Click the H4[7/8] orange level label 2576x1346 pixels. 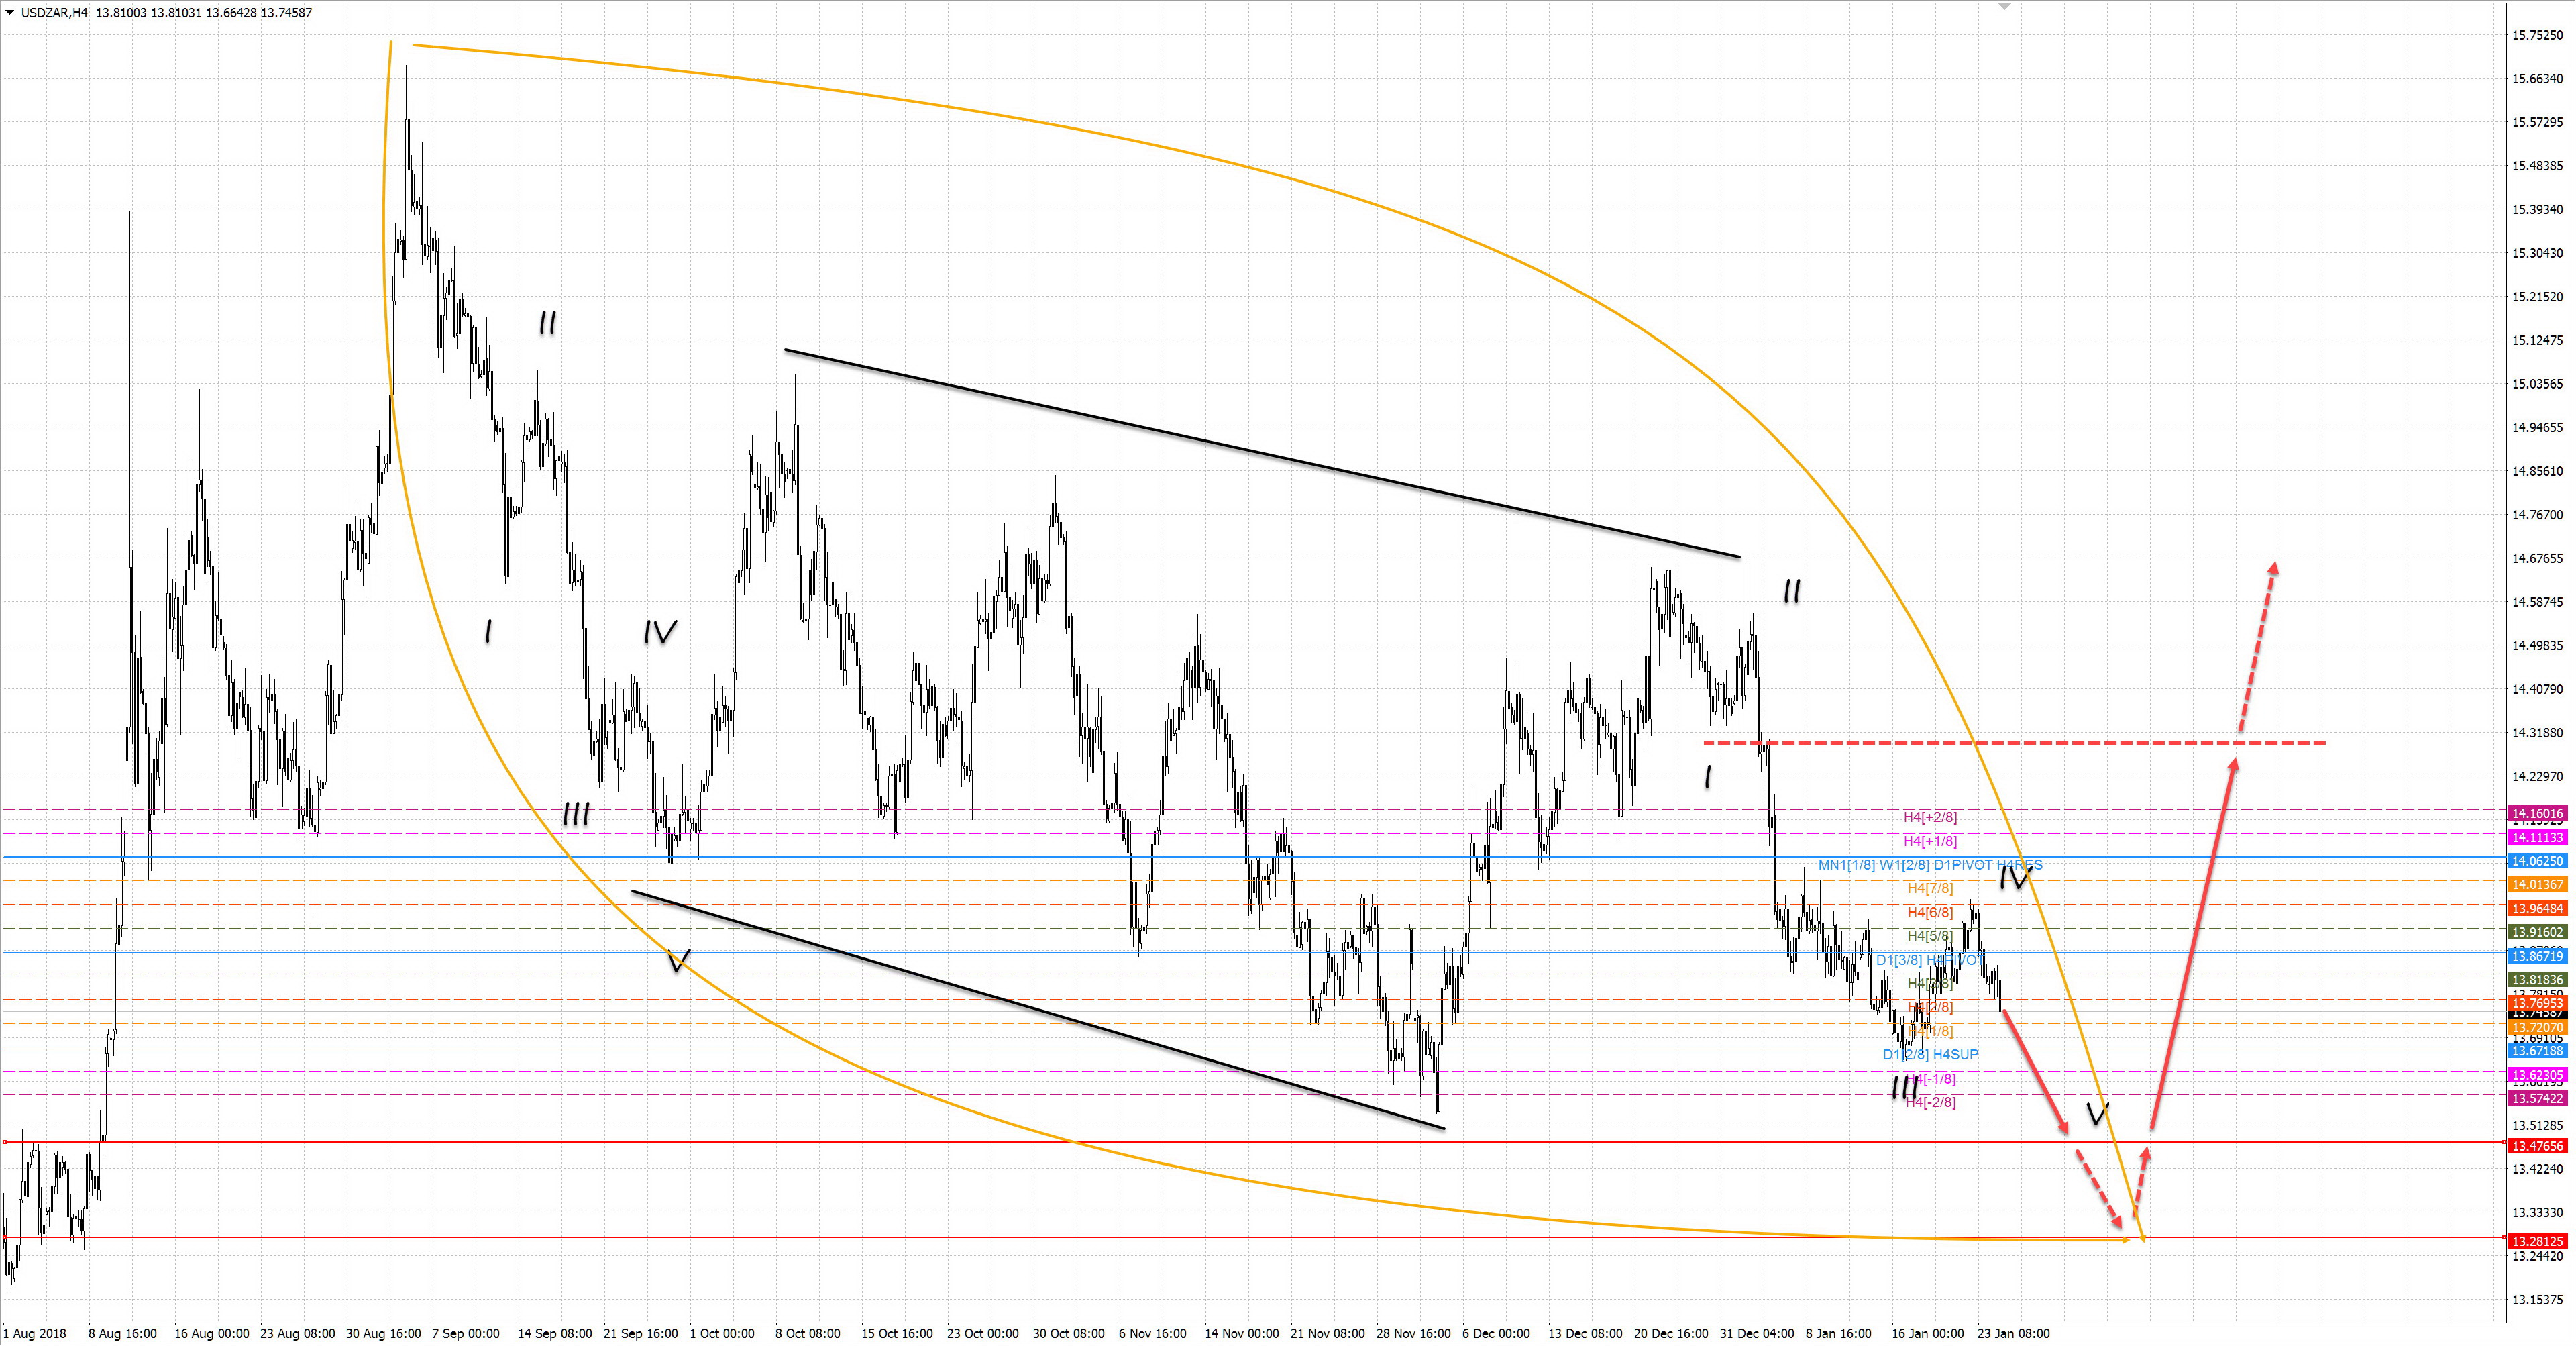point(1930,888)
